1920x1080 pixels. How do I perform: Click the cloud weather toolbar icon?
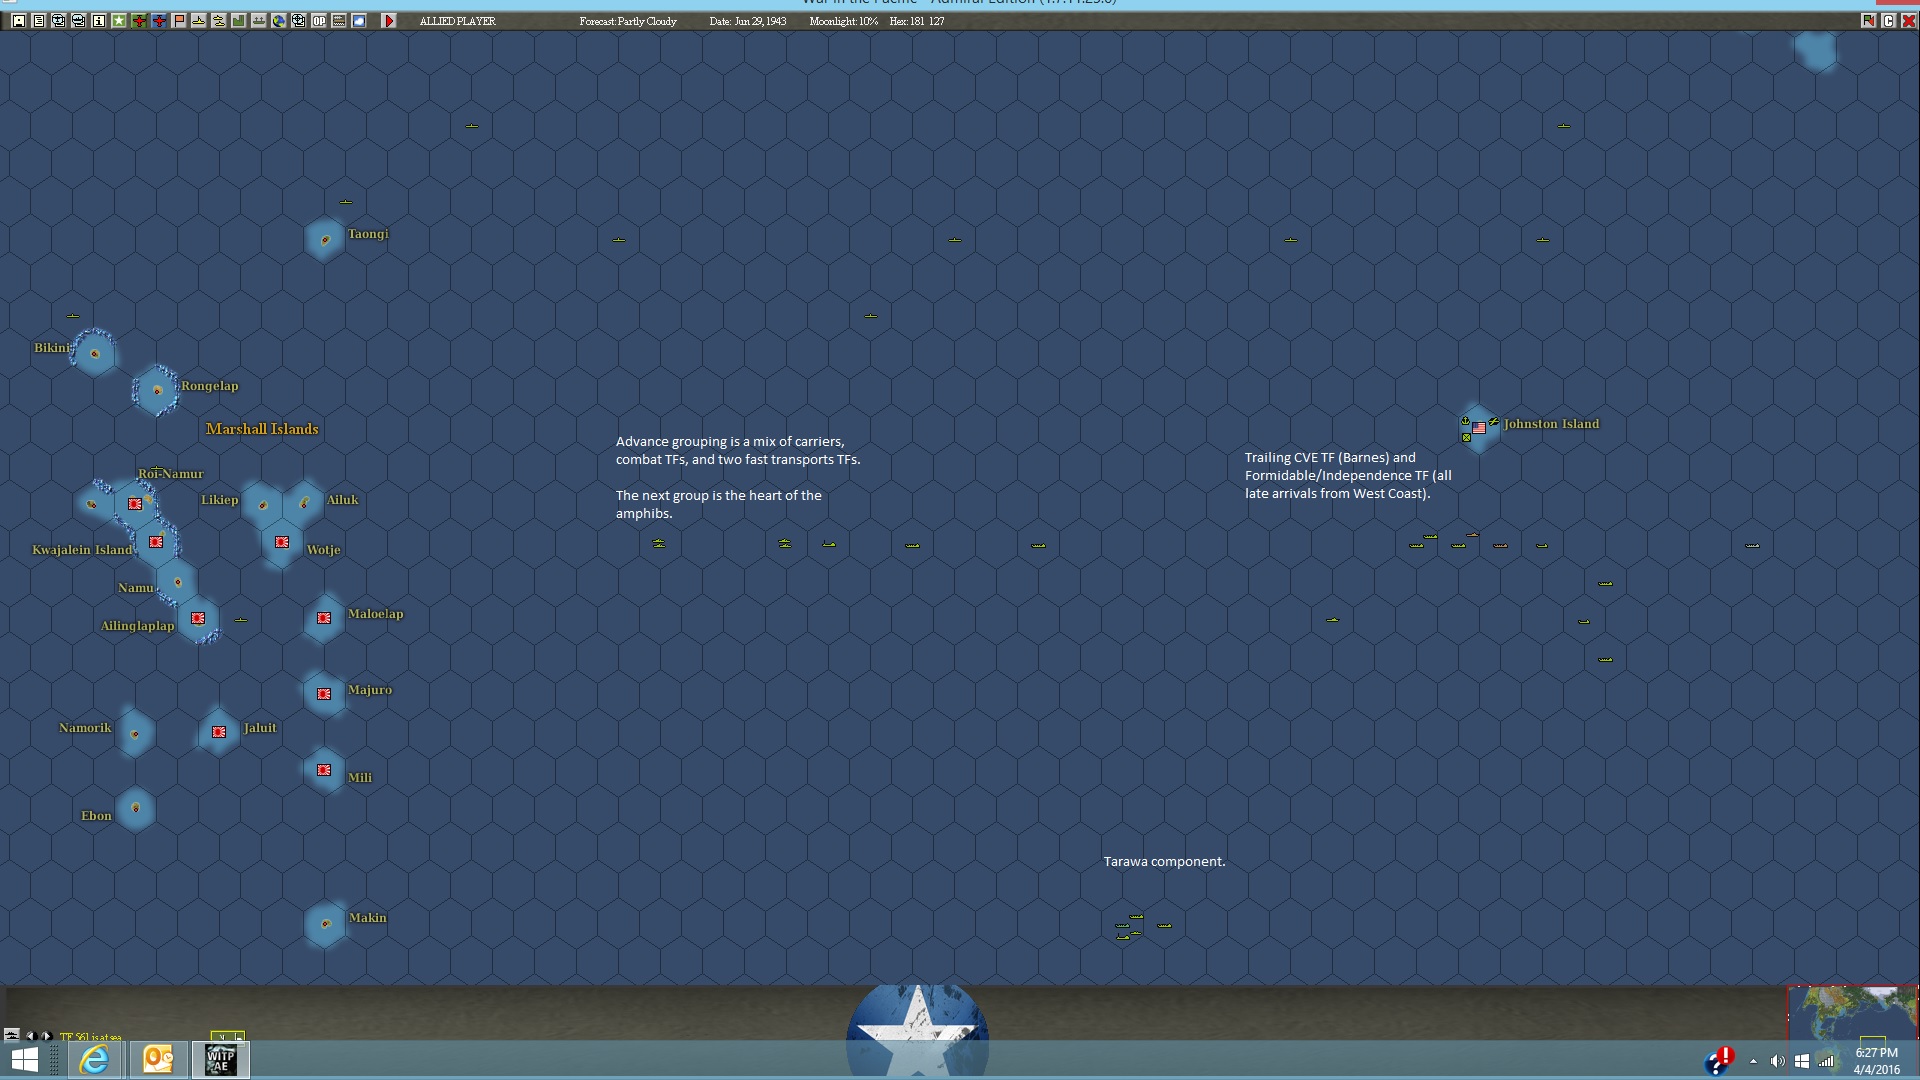point(359,21)
